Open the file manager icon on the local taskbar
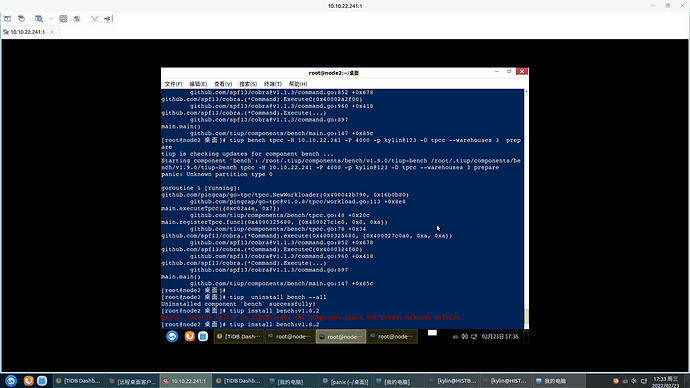The height and width of the screenshot is (388, 690). [42, 381]
